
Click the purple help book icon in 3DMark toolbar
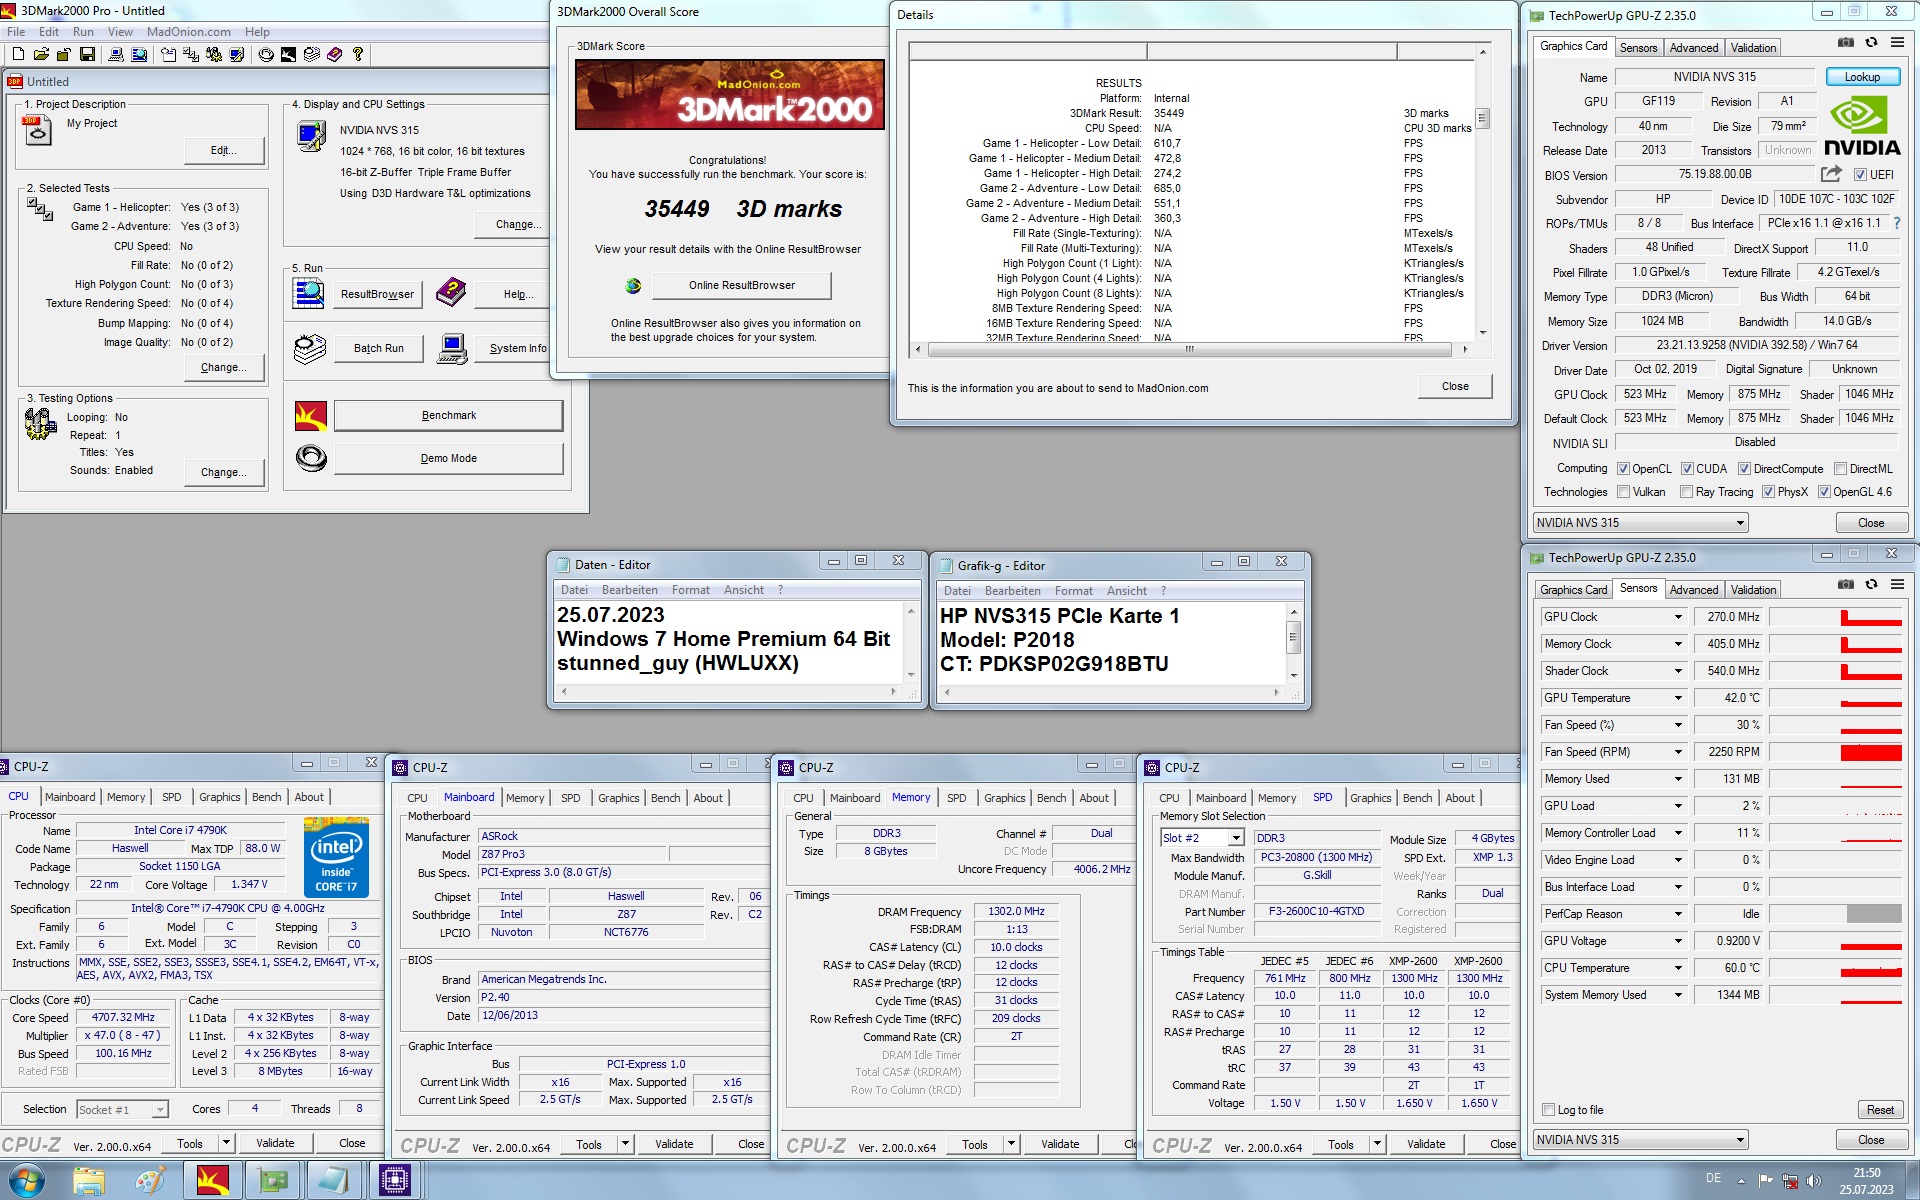335,54
